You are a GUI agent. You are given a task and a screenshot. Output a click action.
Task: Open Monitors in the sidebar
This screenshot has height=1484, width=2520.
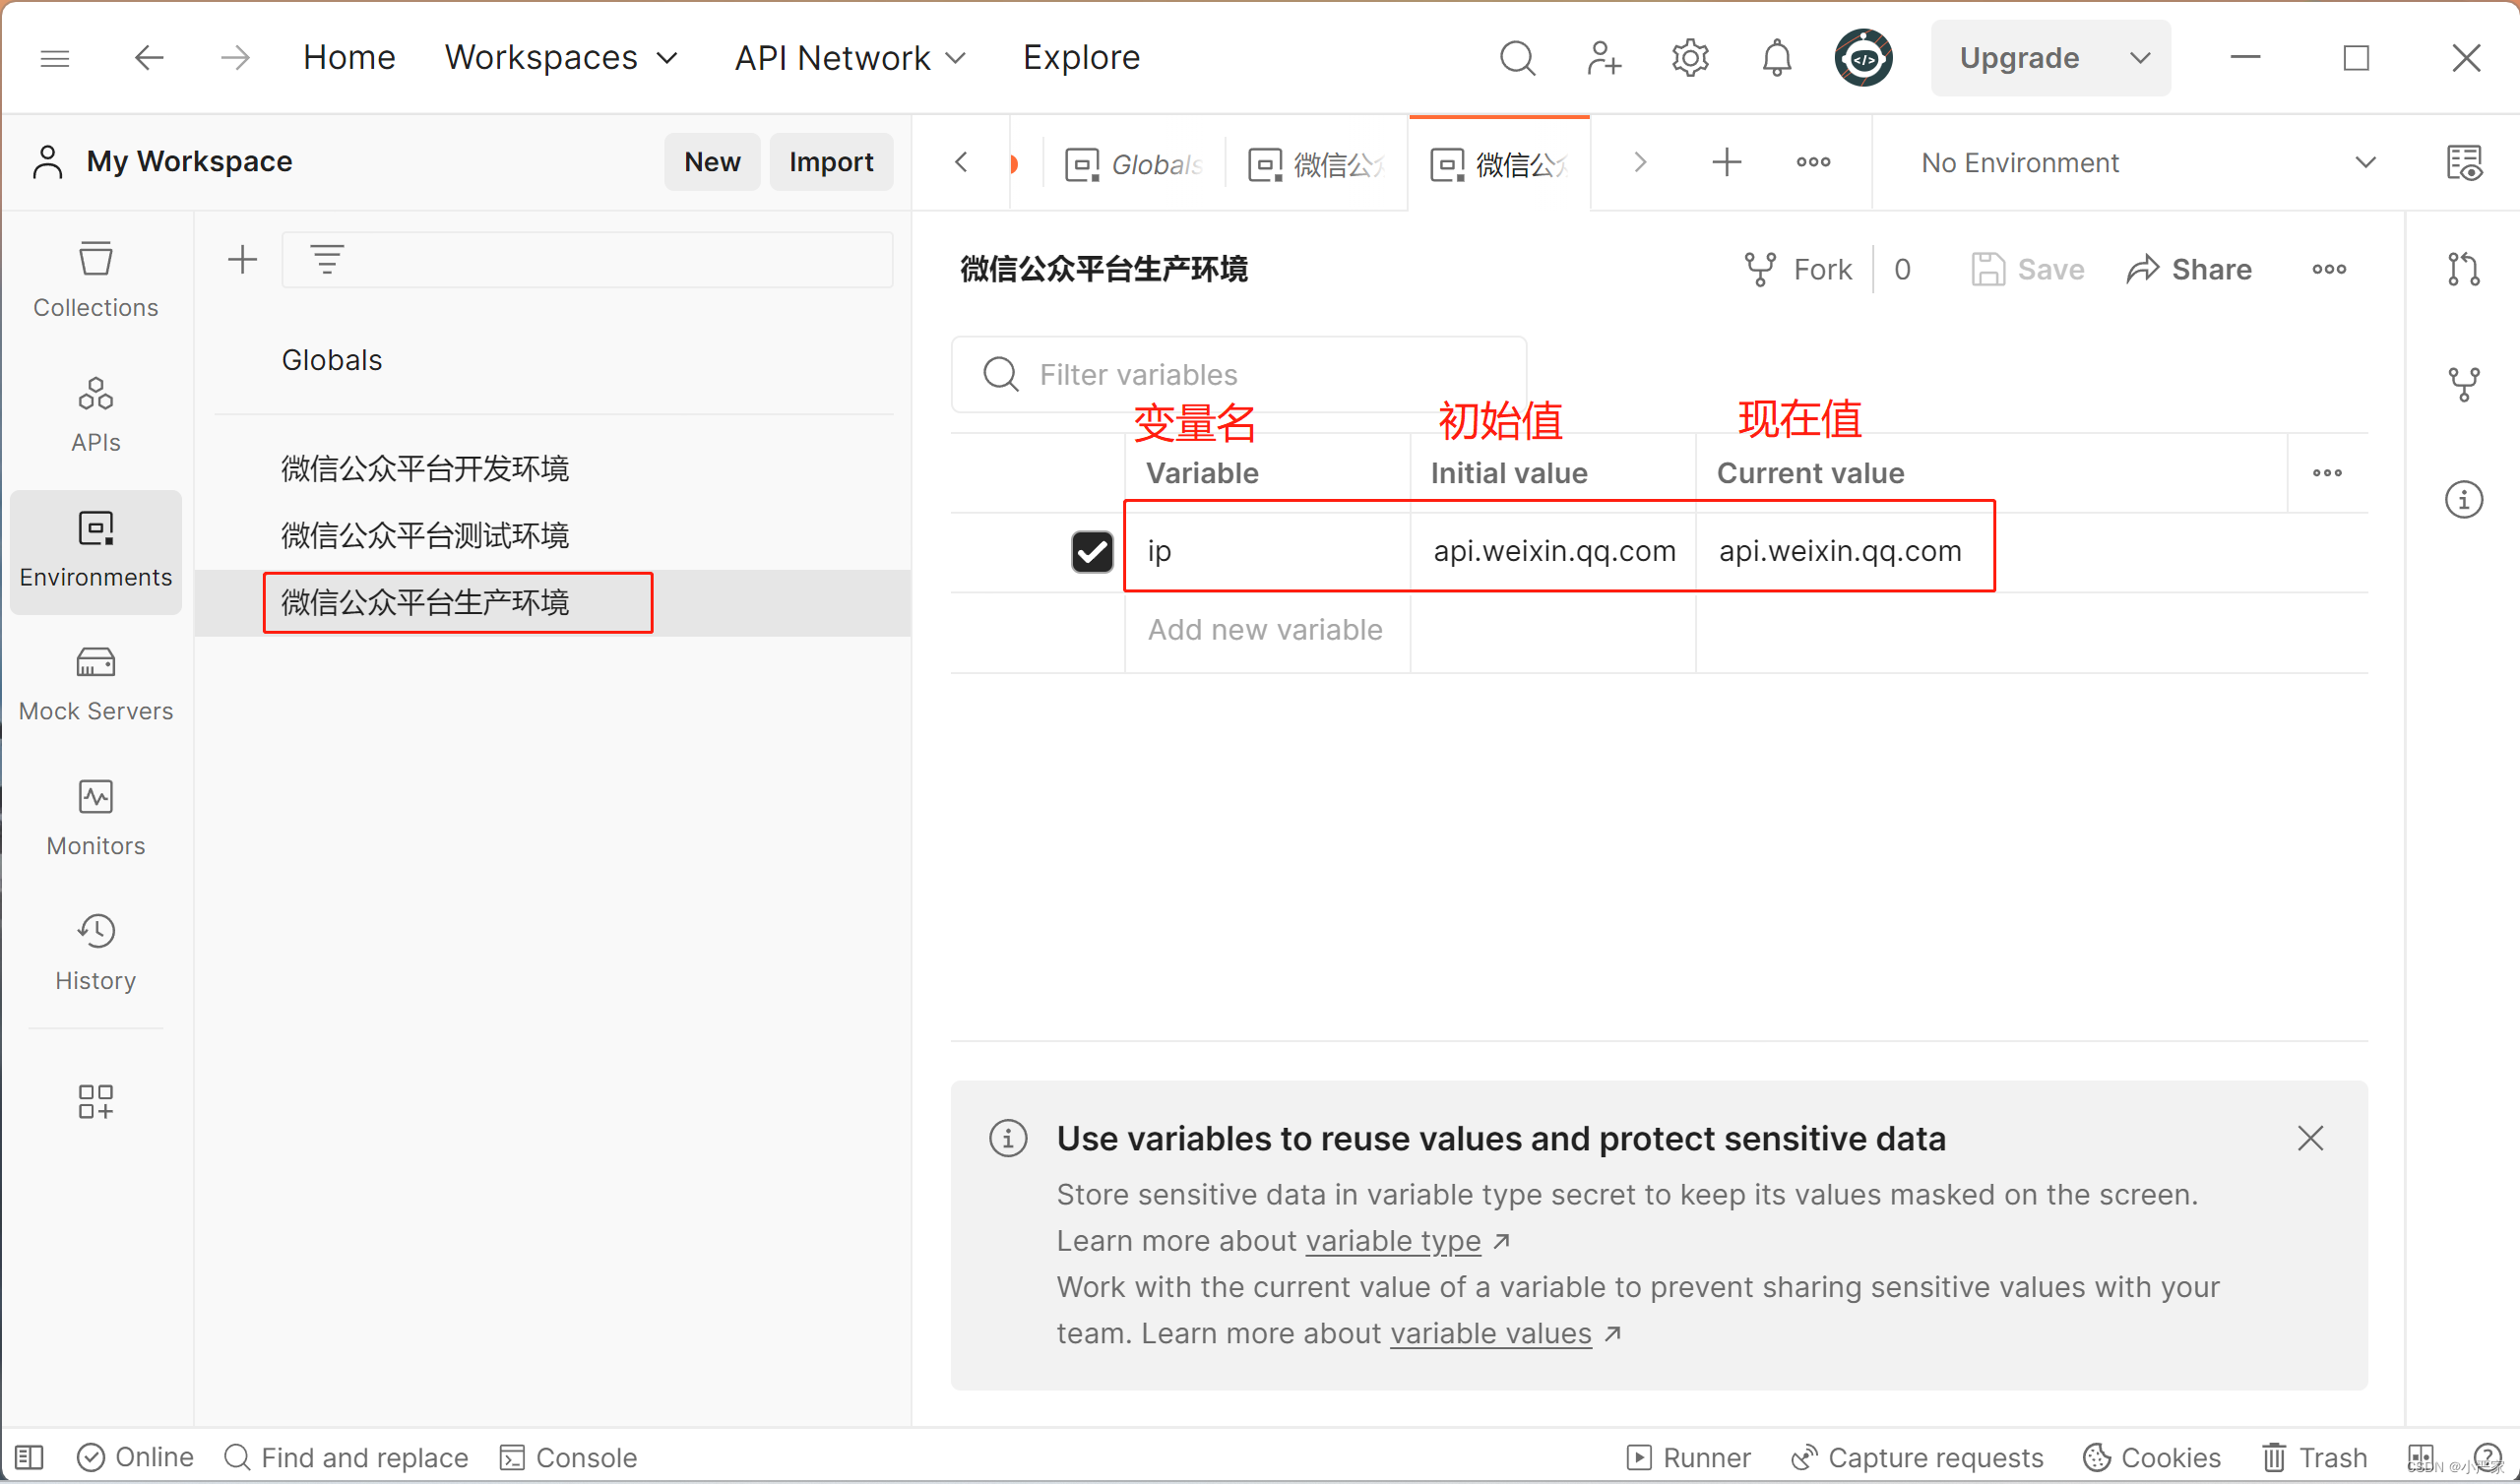point(96,818)
